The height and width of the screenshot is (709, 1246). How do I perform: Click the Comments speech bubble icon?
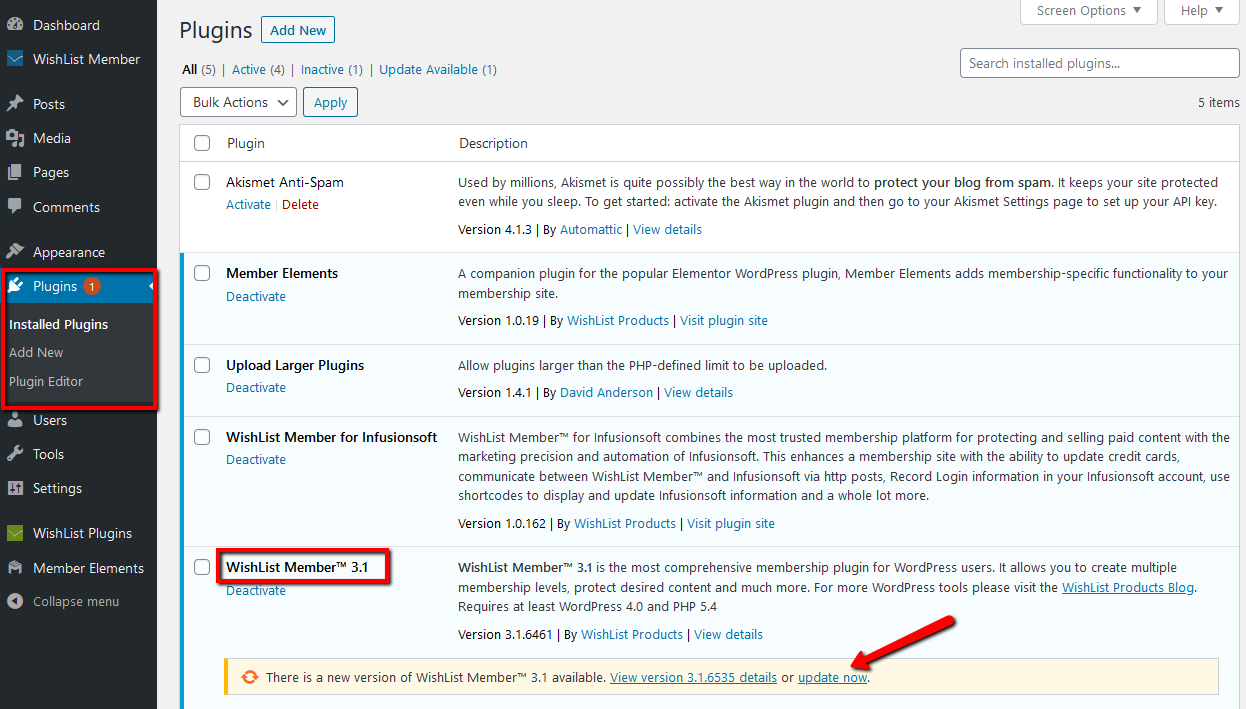[15, 207]
